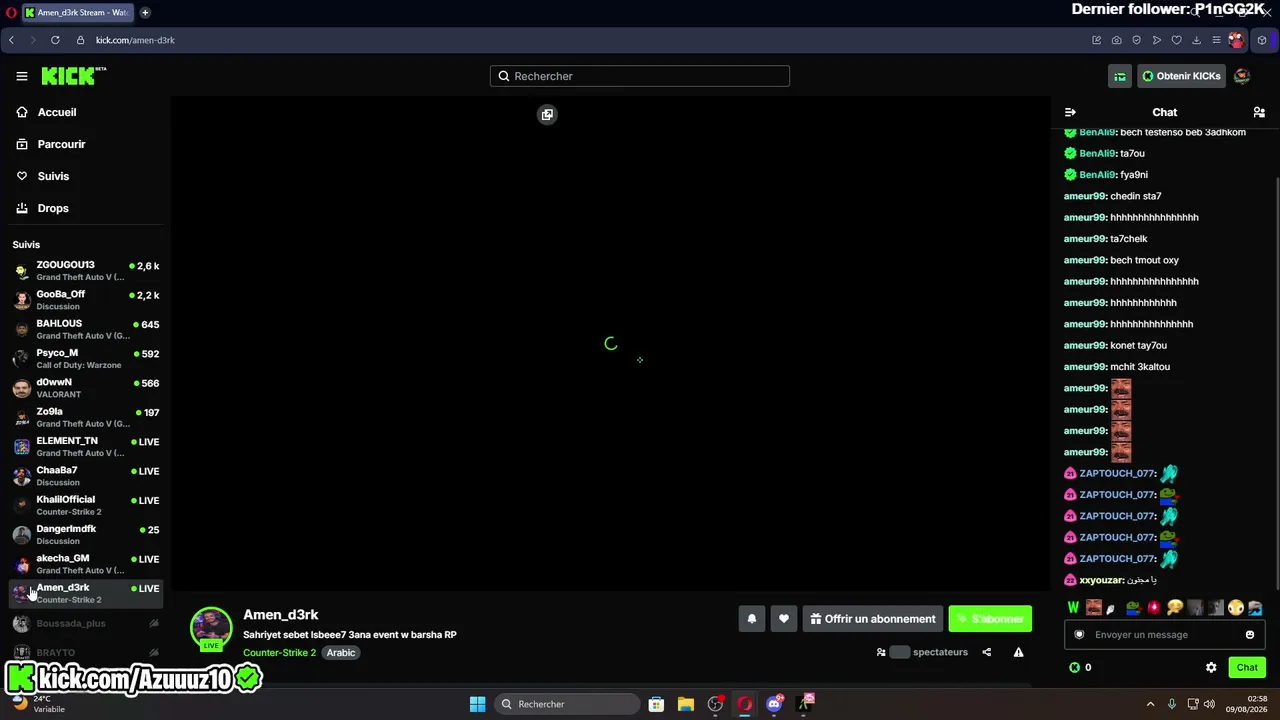1280x720 pixels.
Task: Open Opera privacy shield icon
Action: point(1136,40)
